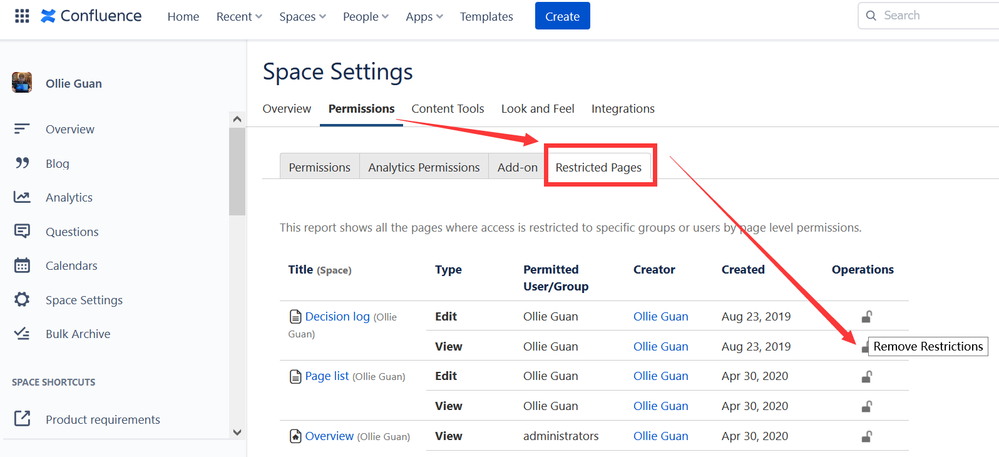Open Questions in the sidebar

click(x=72, y=232)
